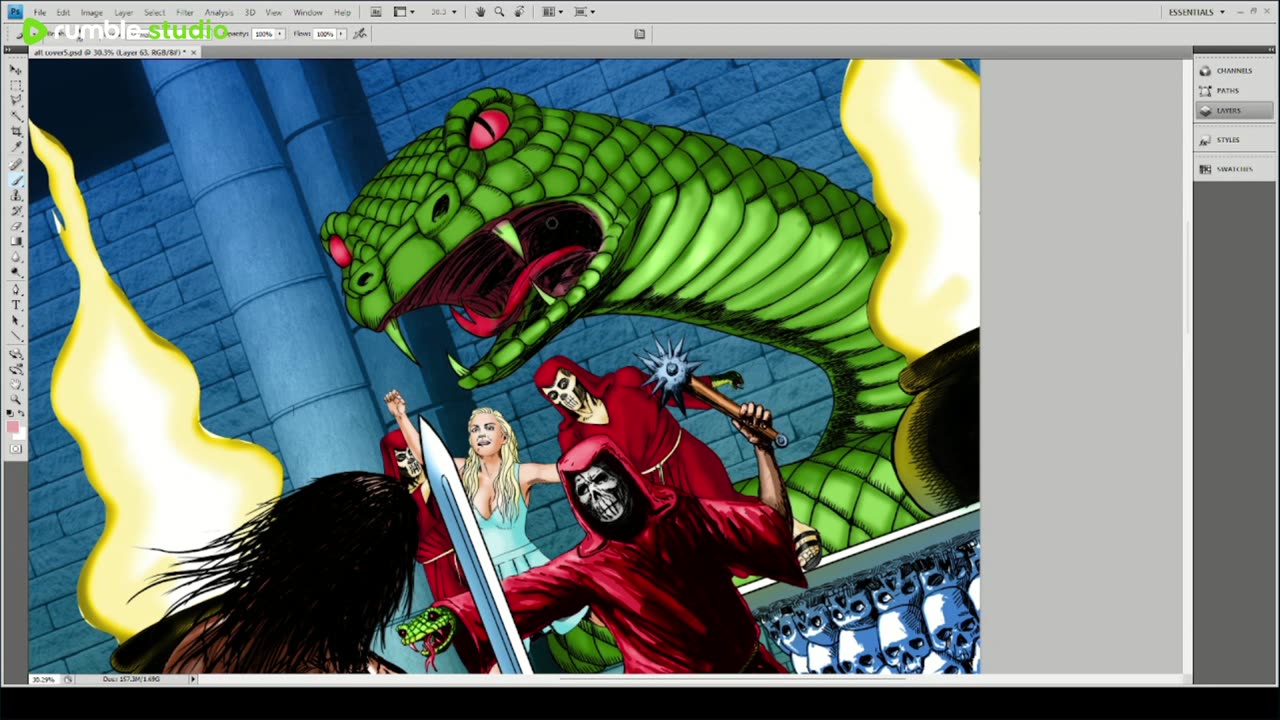
Task: Select the Rectangular Marquee tool
Action: click(x=16, y=86)
